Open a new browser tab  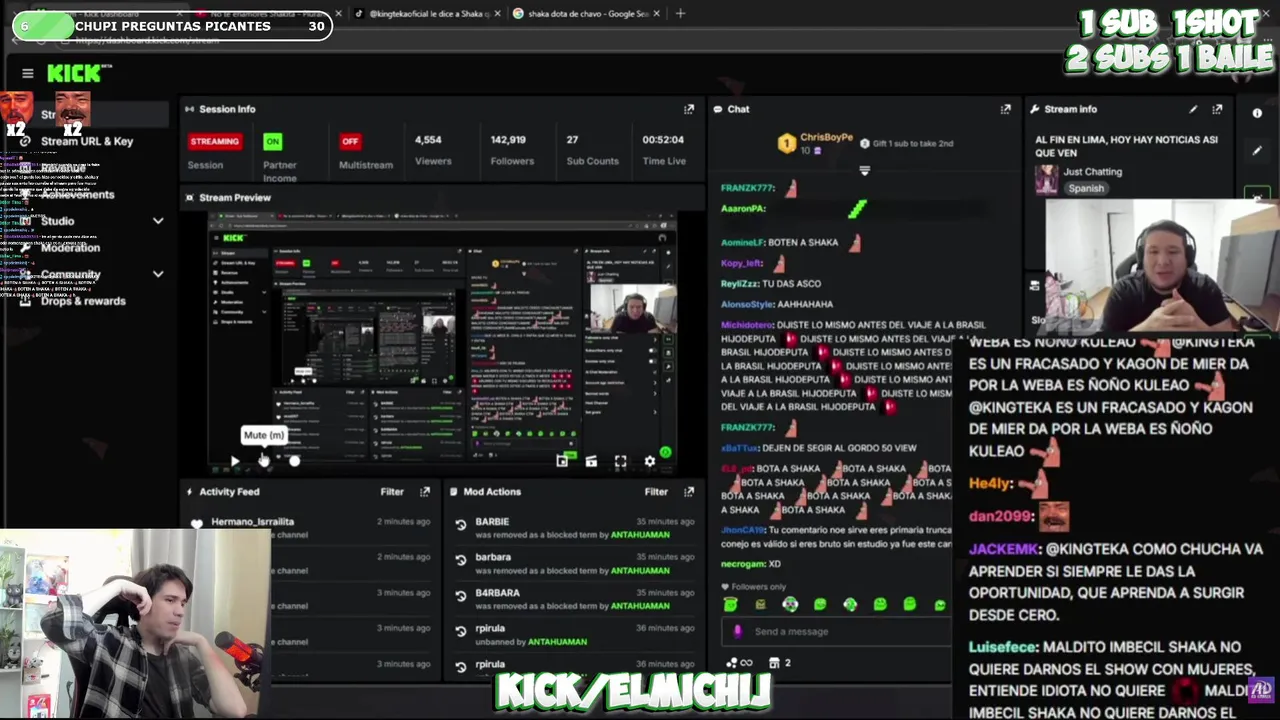click(680, 14)
